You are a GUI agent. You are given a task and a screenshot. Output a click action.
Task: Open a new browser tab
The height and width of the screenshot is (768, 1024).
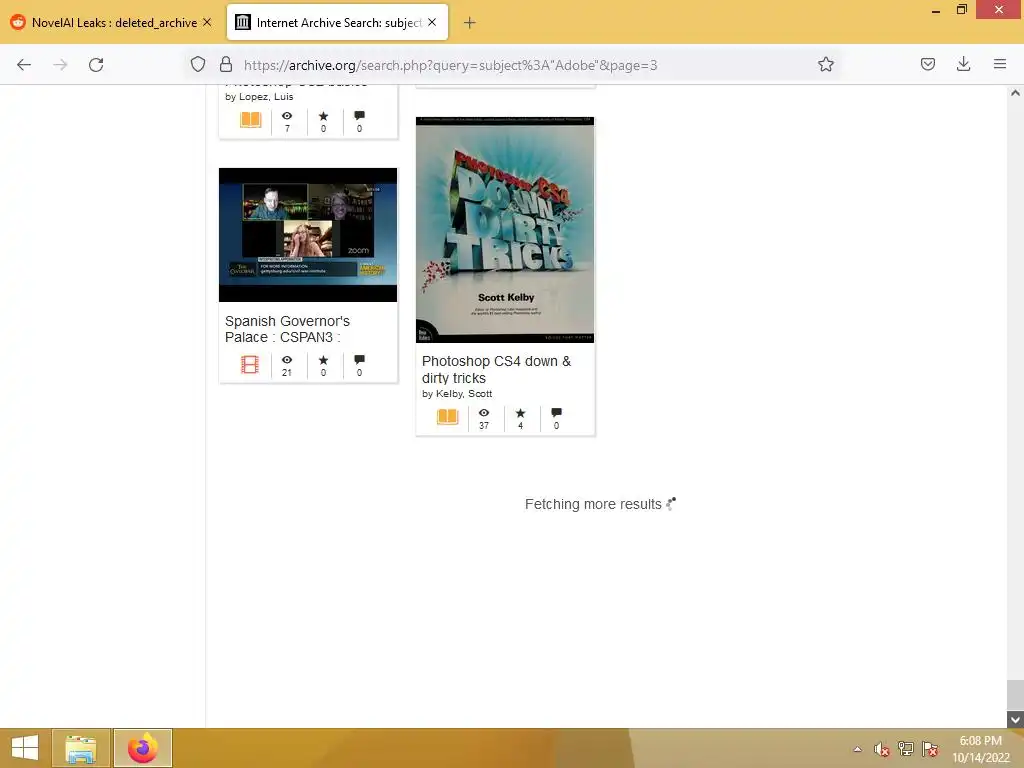(x=470, y=23)
